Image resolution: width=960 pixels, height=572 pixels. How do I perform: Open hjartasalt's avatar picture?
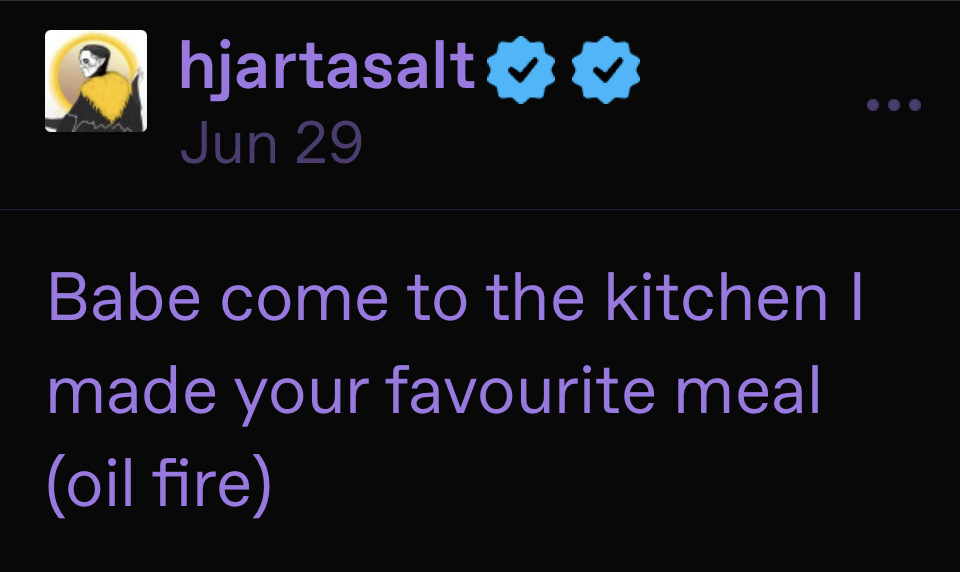click(96, 81)
